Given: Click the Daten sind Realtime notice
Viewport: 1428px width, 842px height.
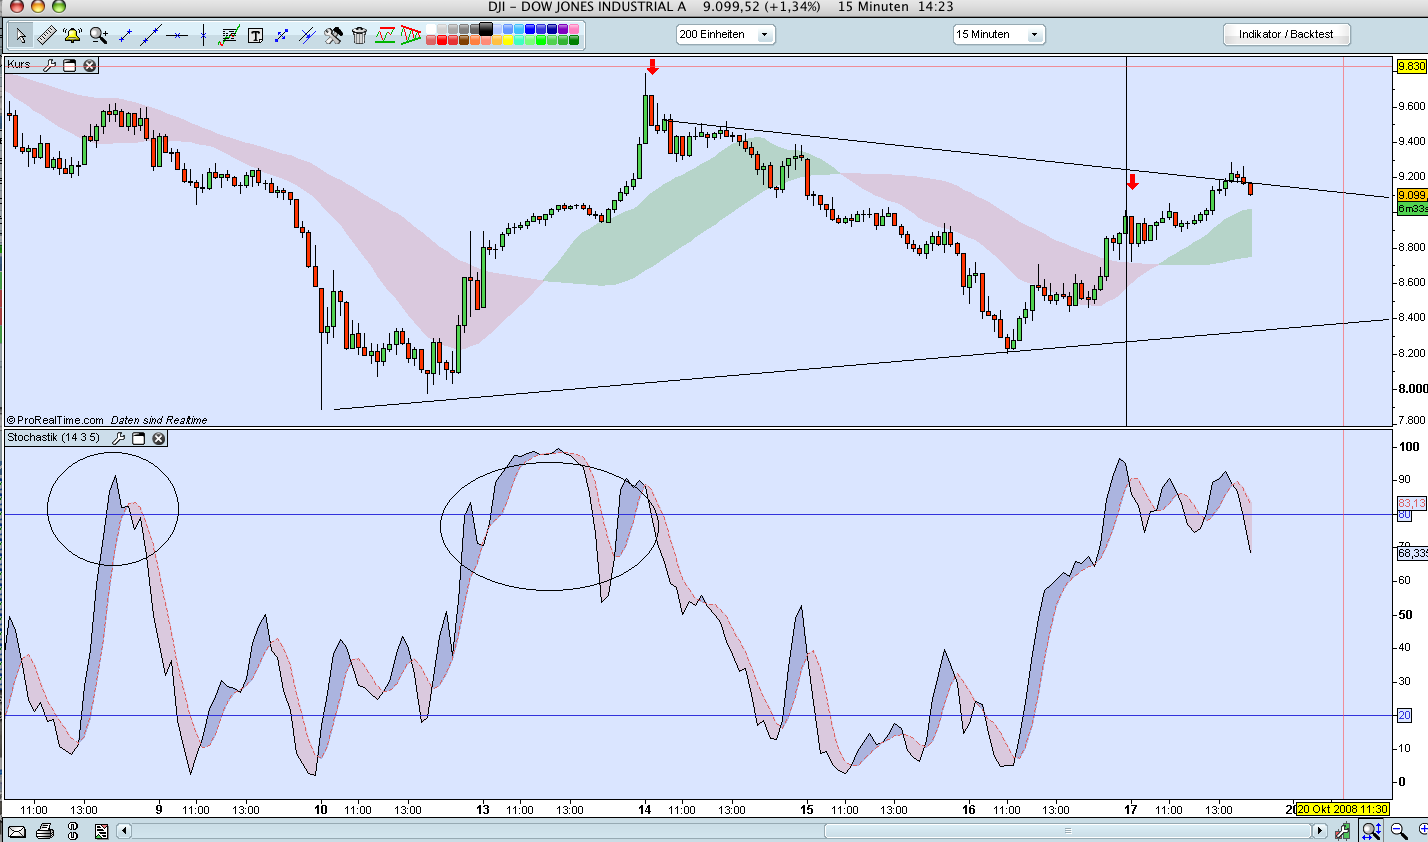Looking at the screenshot, I should pos(159,420).
